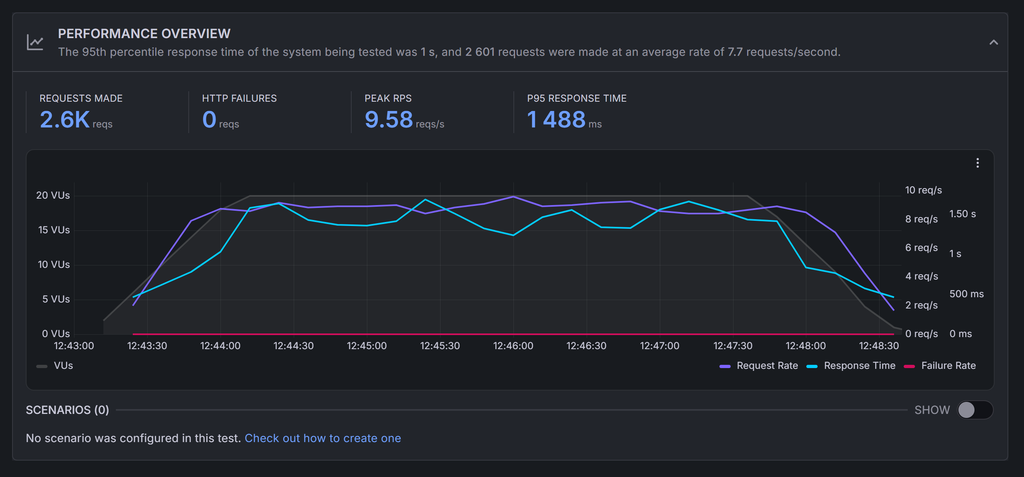This screenshot has height=477, width=1024.
Task: Click the 95th percentile summary sentence
Action: tap(449, 52)
